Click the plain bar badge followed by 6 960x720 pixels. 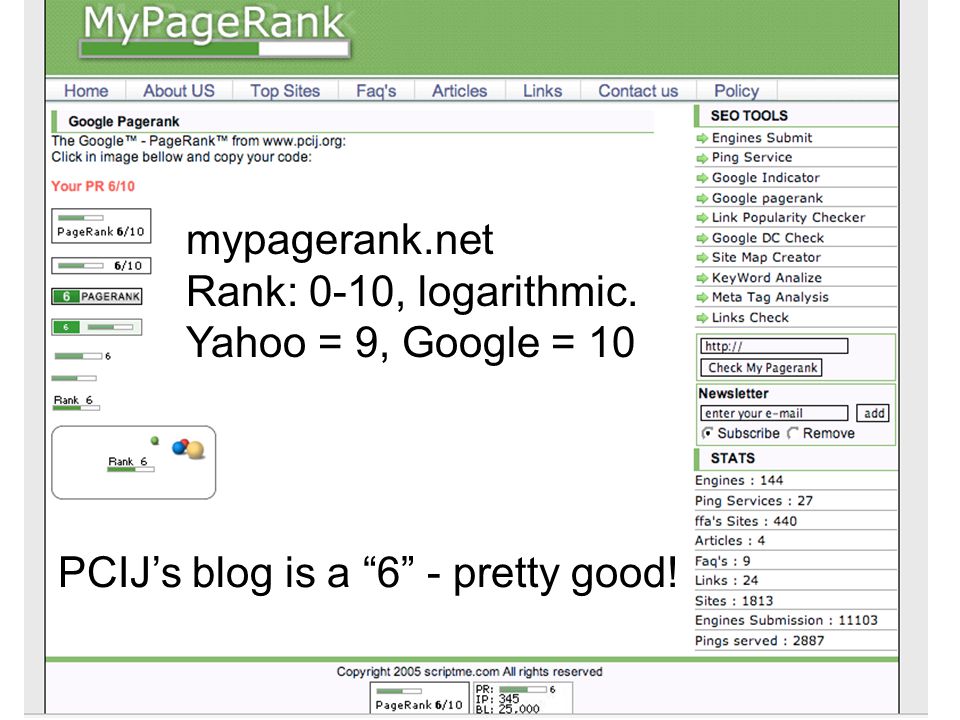click(x=82, y=356)
